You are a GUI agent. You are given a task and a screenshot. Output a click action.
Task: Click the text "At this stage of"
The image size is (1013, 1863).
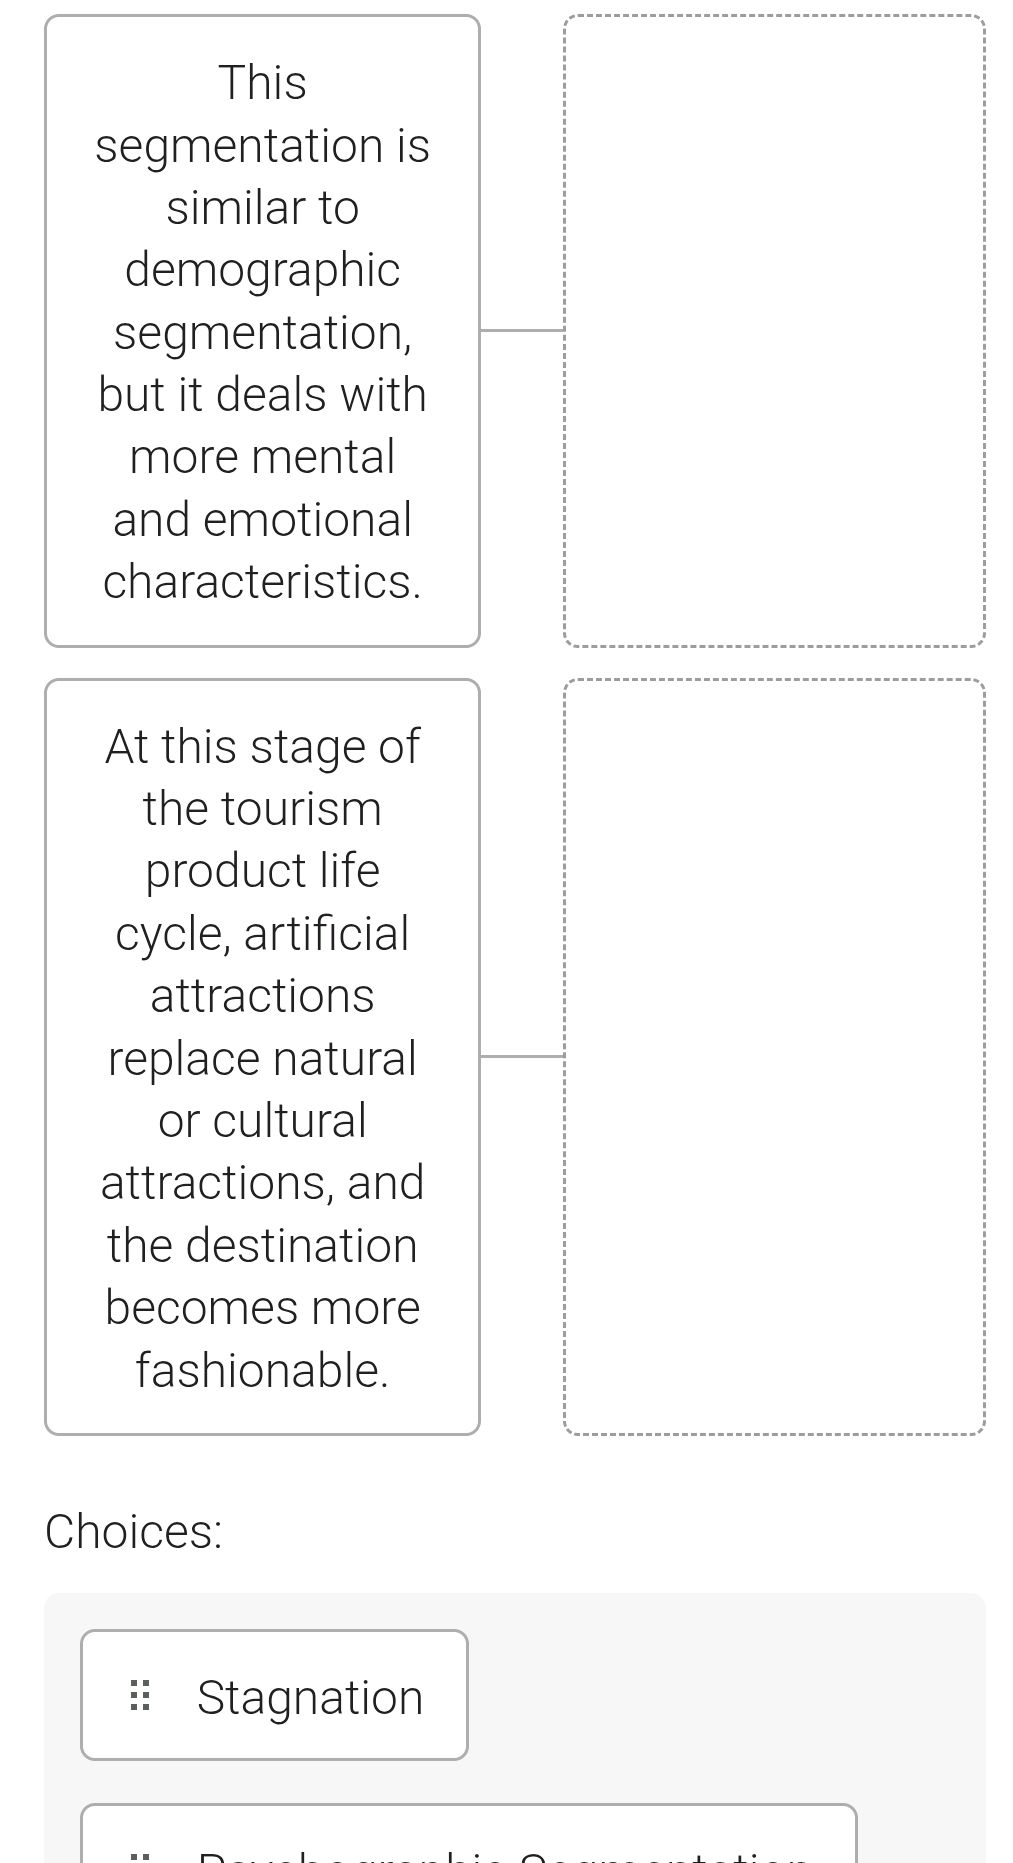262,747
